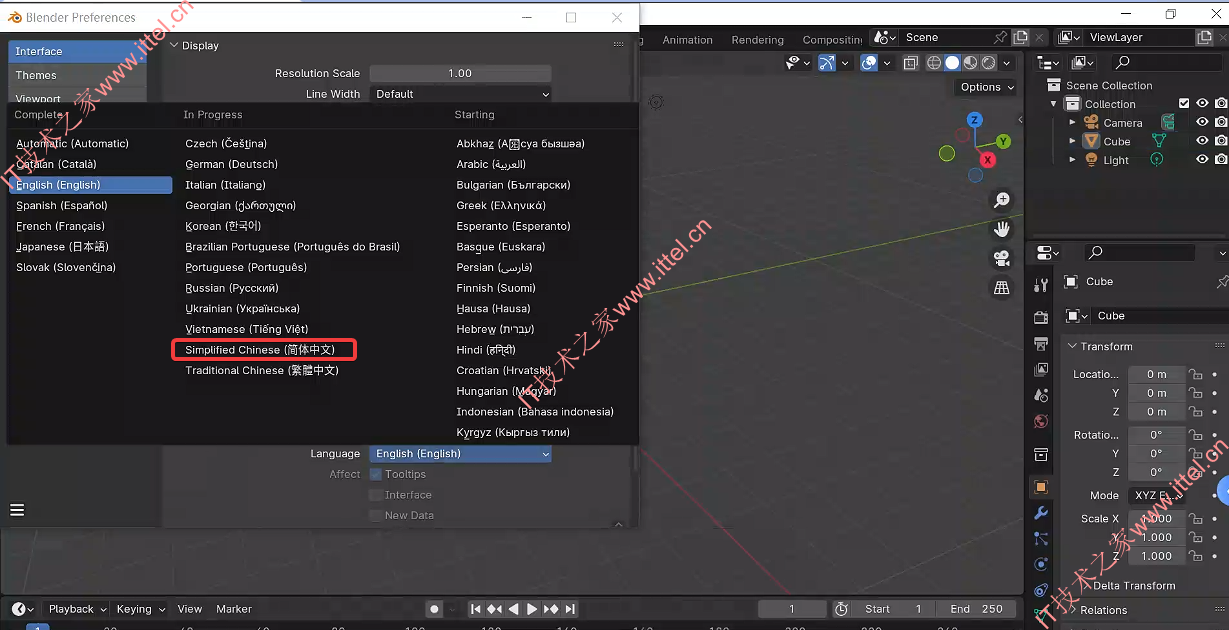Image resolution: width=1229 pixels, height=630 pixels.
Task: Open the rotation Mode dropdown
Action: point(1156,495)
